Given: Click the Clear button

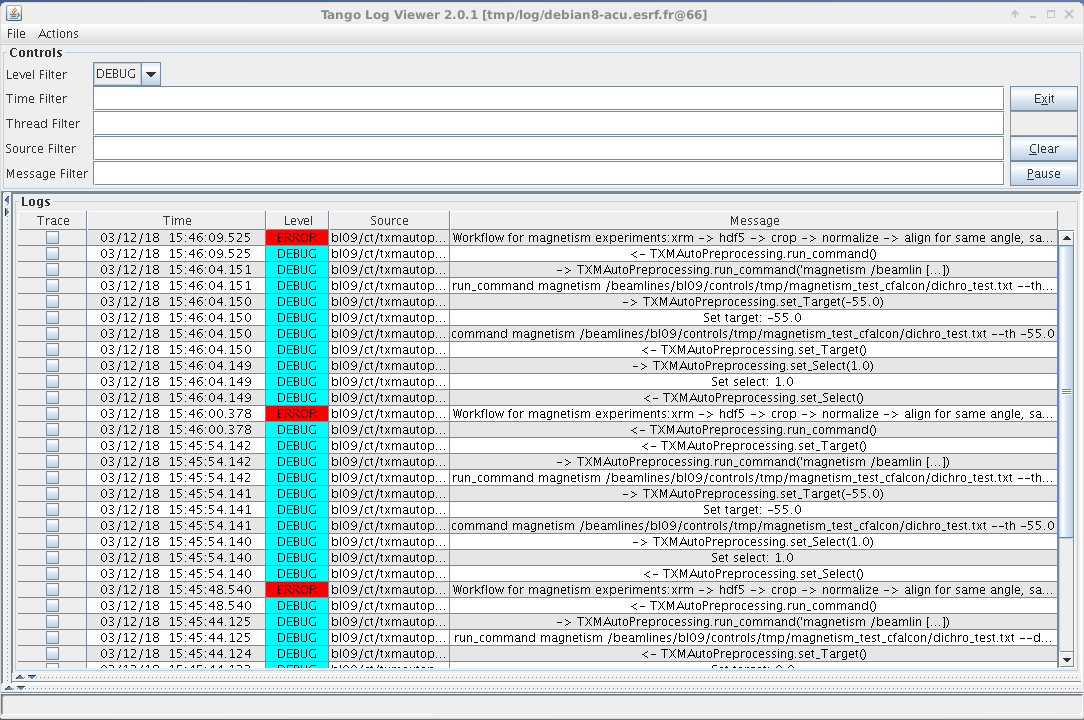Looking at the screenshot, I should coord(1043,148).
